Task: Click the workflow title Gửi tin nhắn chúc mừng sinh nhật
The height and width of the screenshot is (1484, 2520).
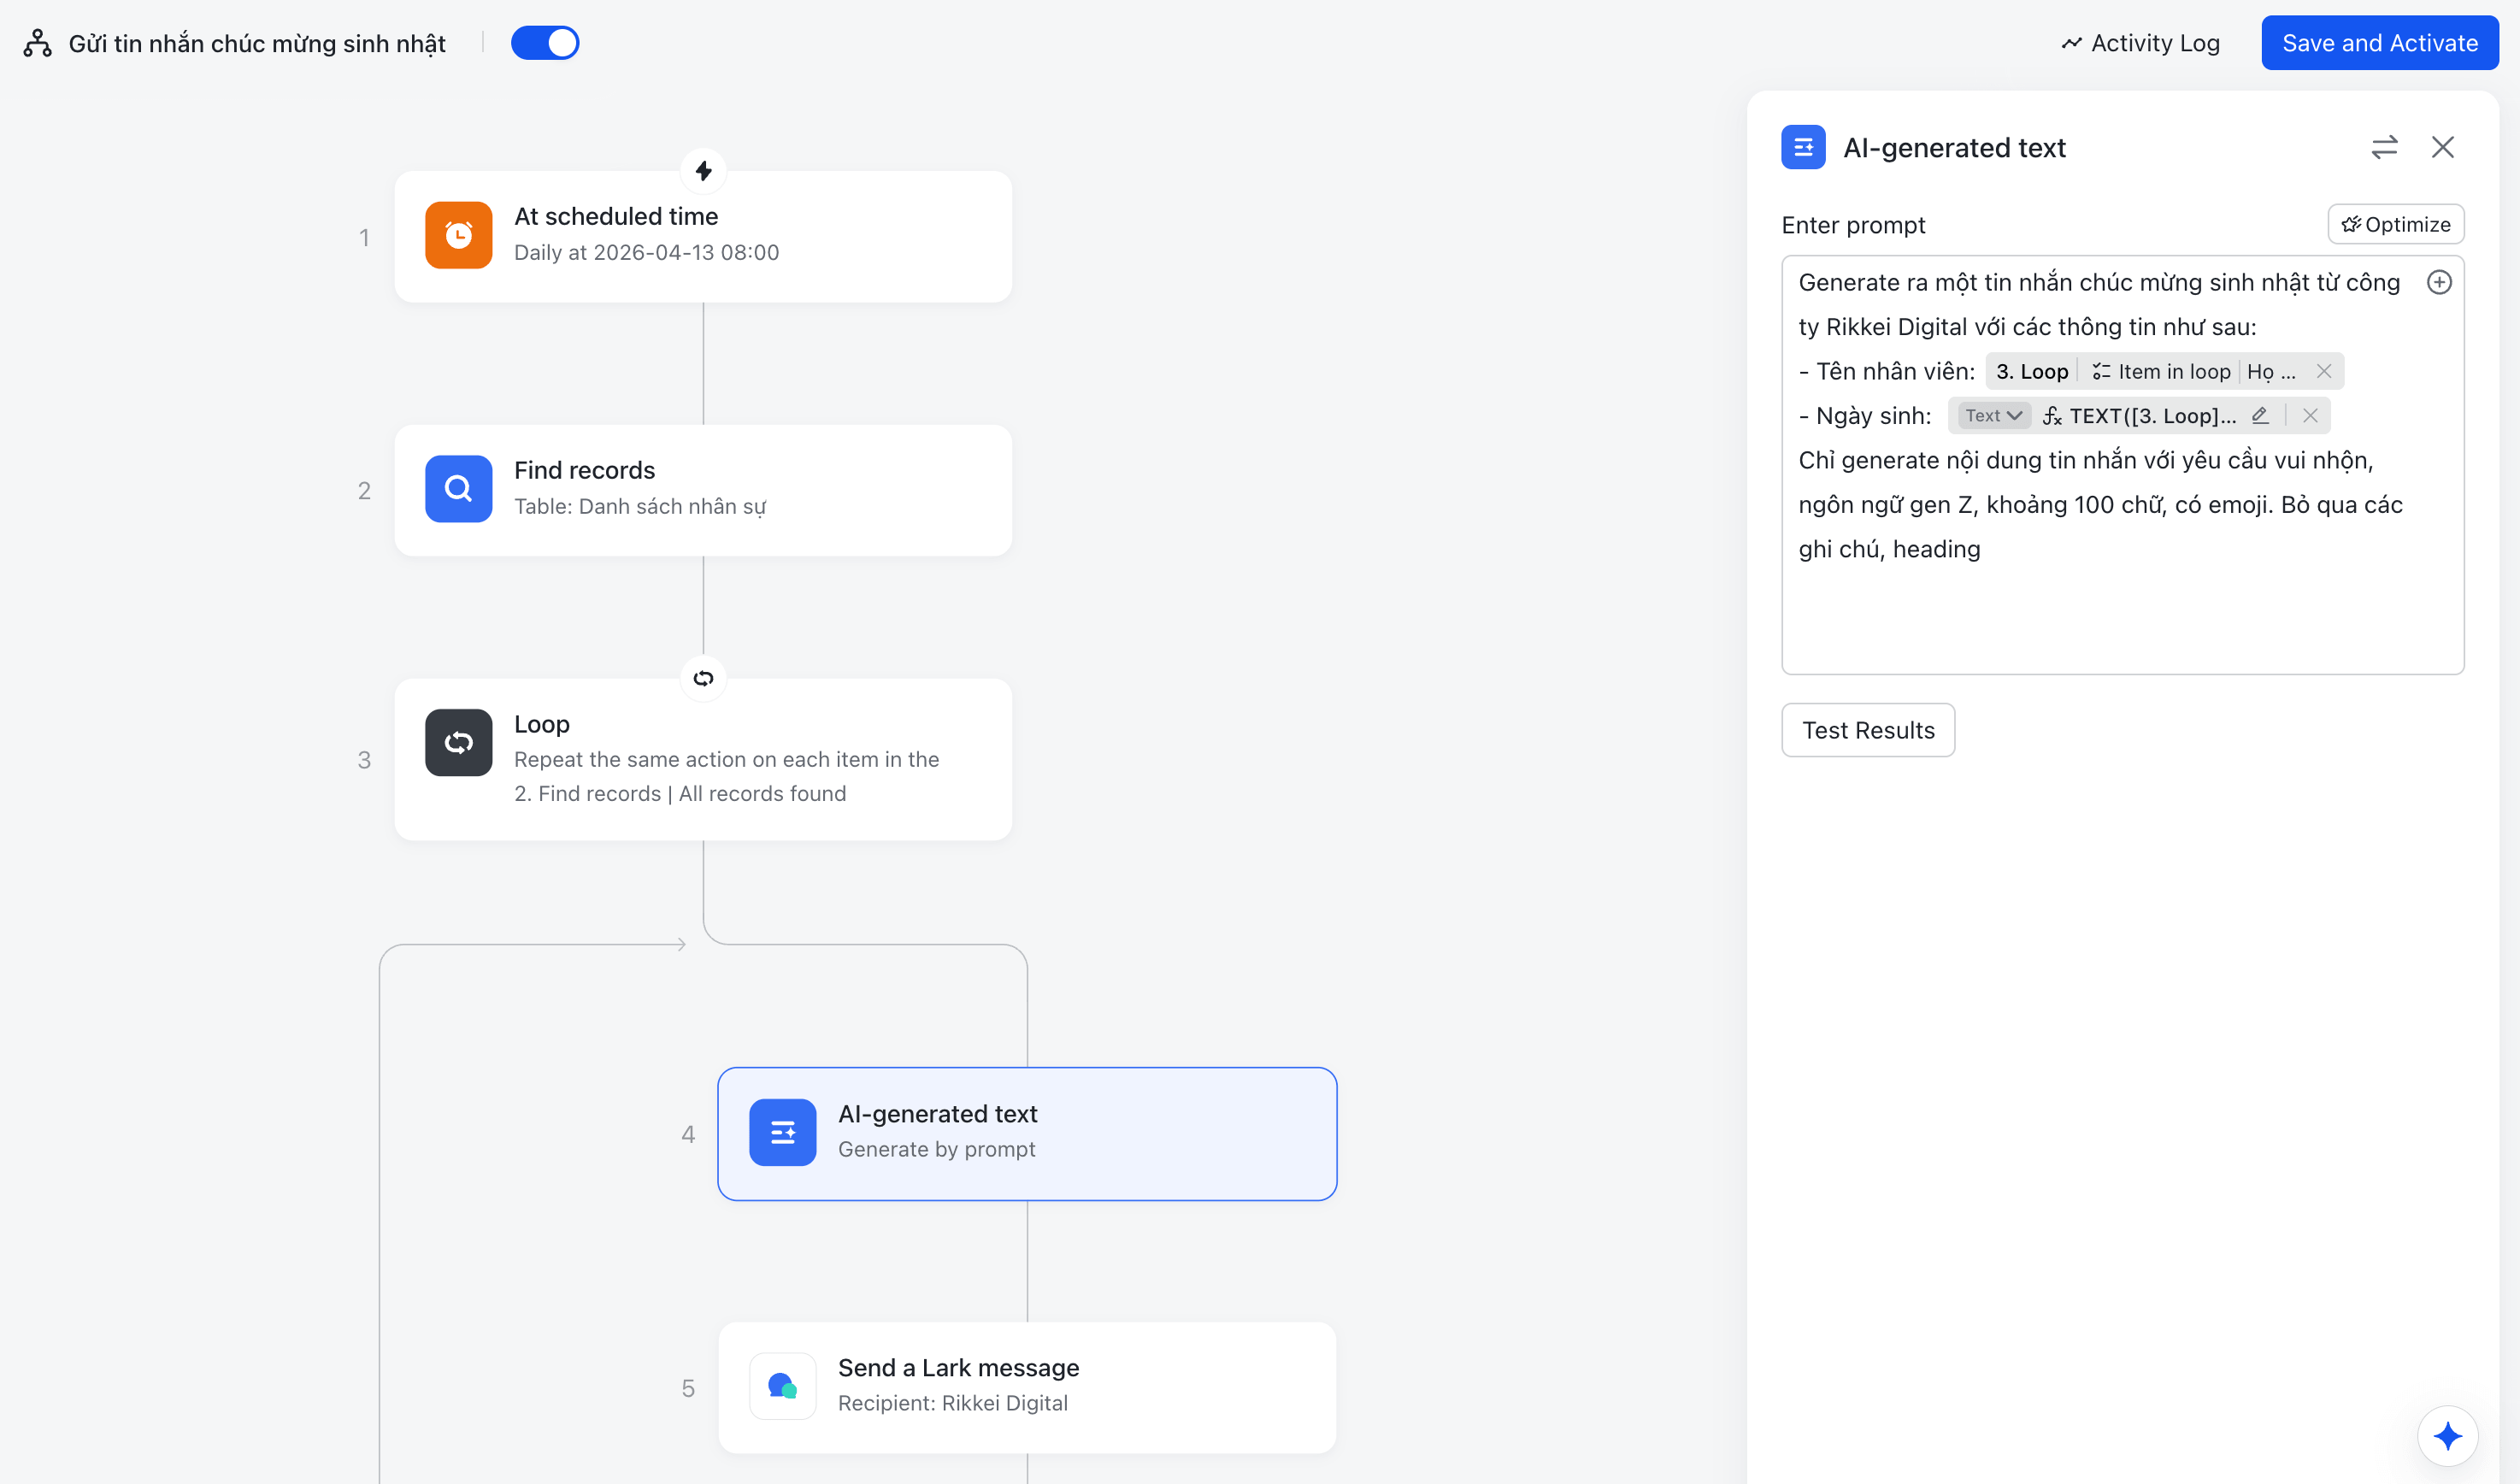Action: pos(257,43)
